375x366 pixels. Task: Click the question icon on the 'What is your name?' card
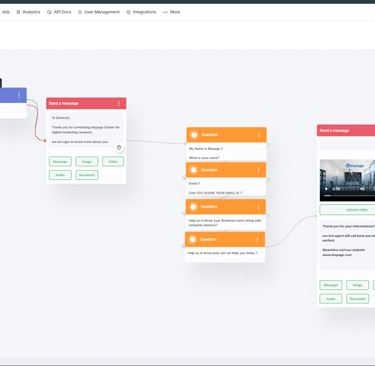[194, 135]
